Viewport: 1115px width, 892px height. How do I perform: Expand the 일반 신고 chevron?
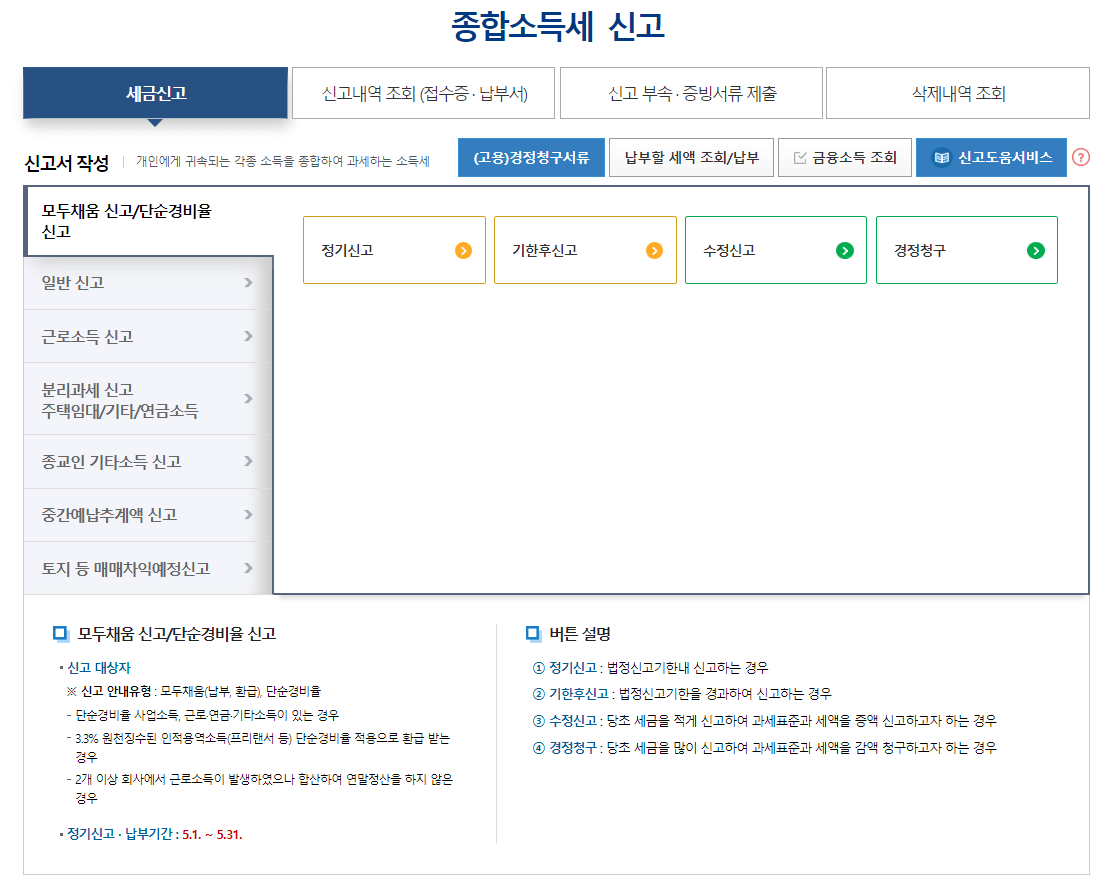pyautogui.click(x=248, y=282)
